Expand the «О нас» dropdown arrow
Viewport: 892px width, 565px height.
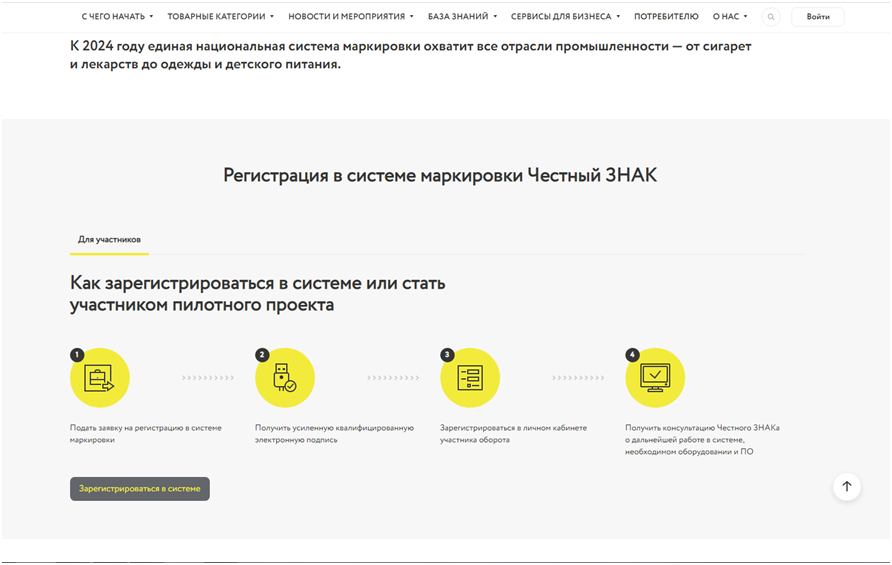pos(746,17)
